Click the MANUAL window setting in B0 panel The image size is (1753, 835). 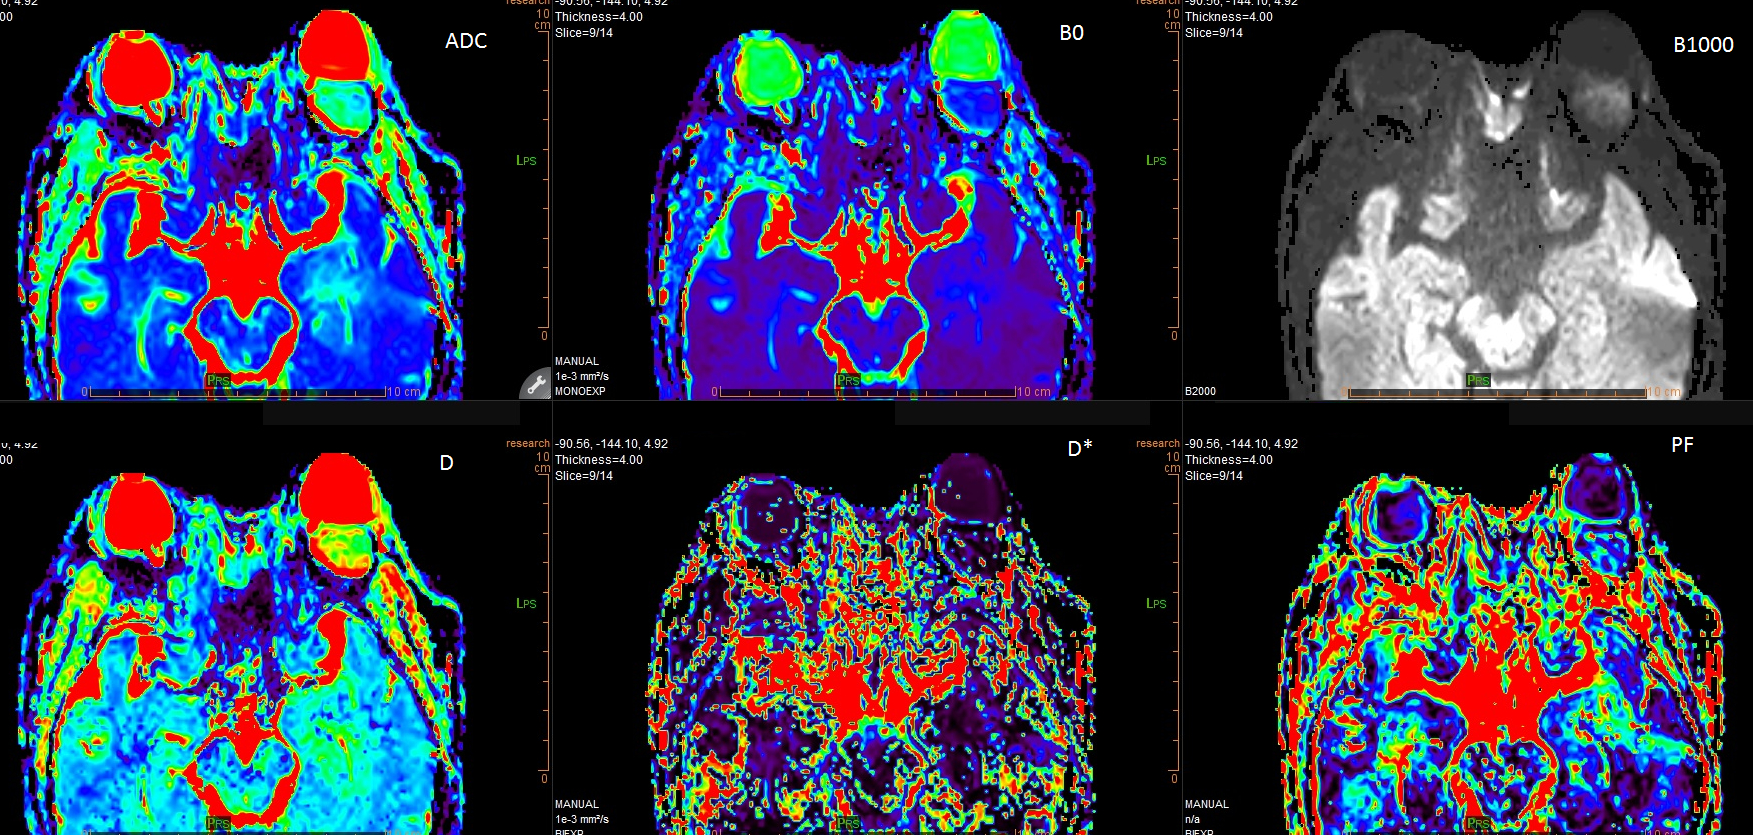point(577,361)
